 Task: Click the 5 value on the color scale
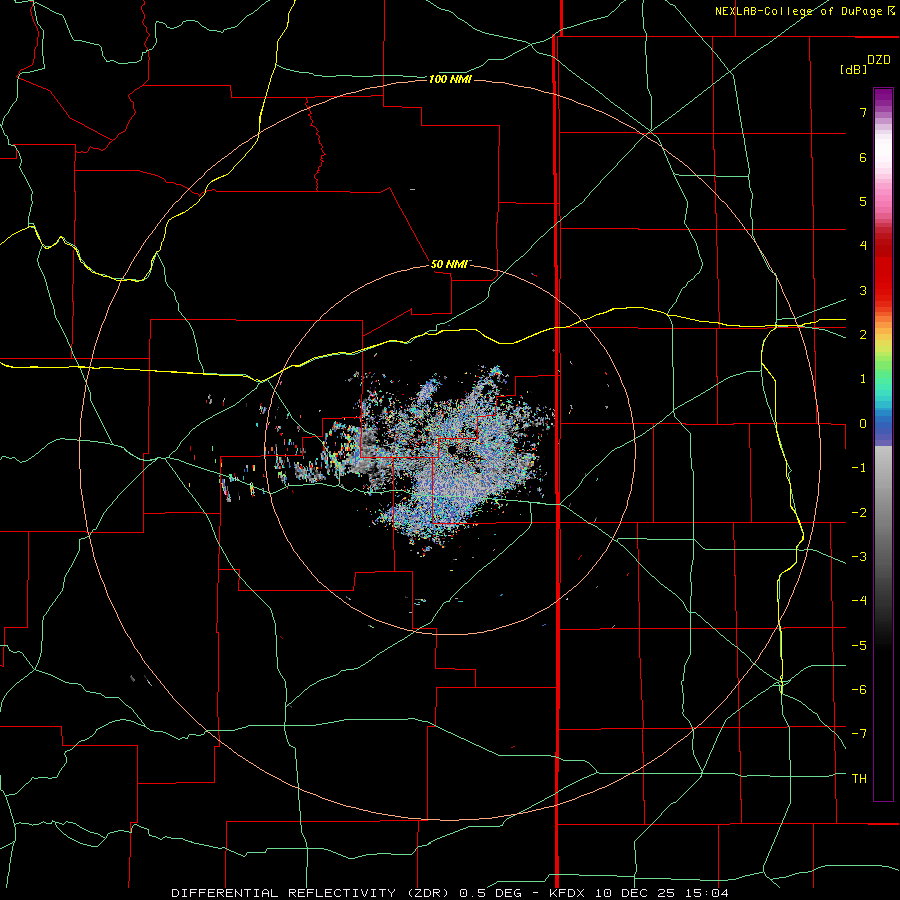[863, 201]
